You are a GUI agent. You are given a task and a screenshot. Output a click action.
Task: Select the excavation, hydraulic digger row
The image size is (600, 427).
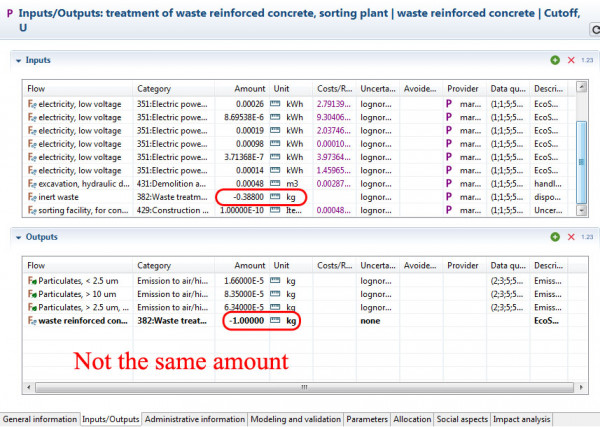(x=299, y=184)
